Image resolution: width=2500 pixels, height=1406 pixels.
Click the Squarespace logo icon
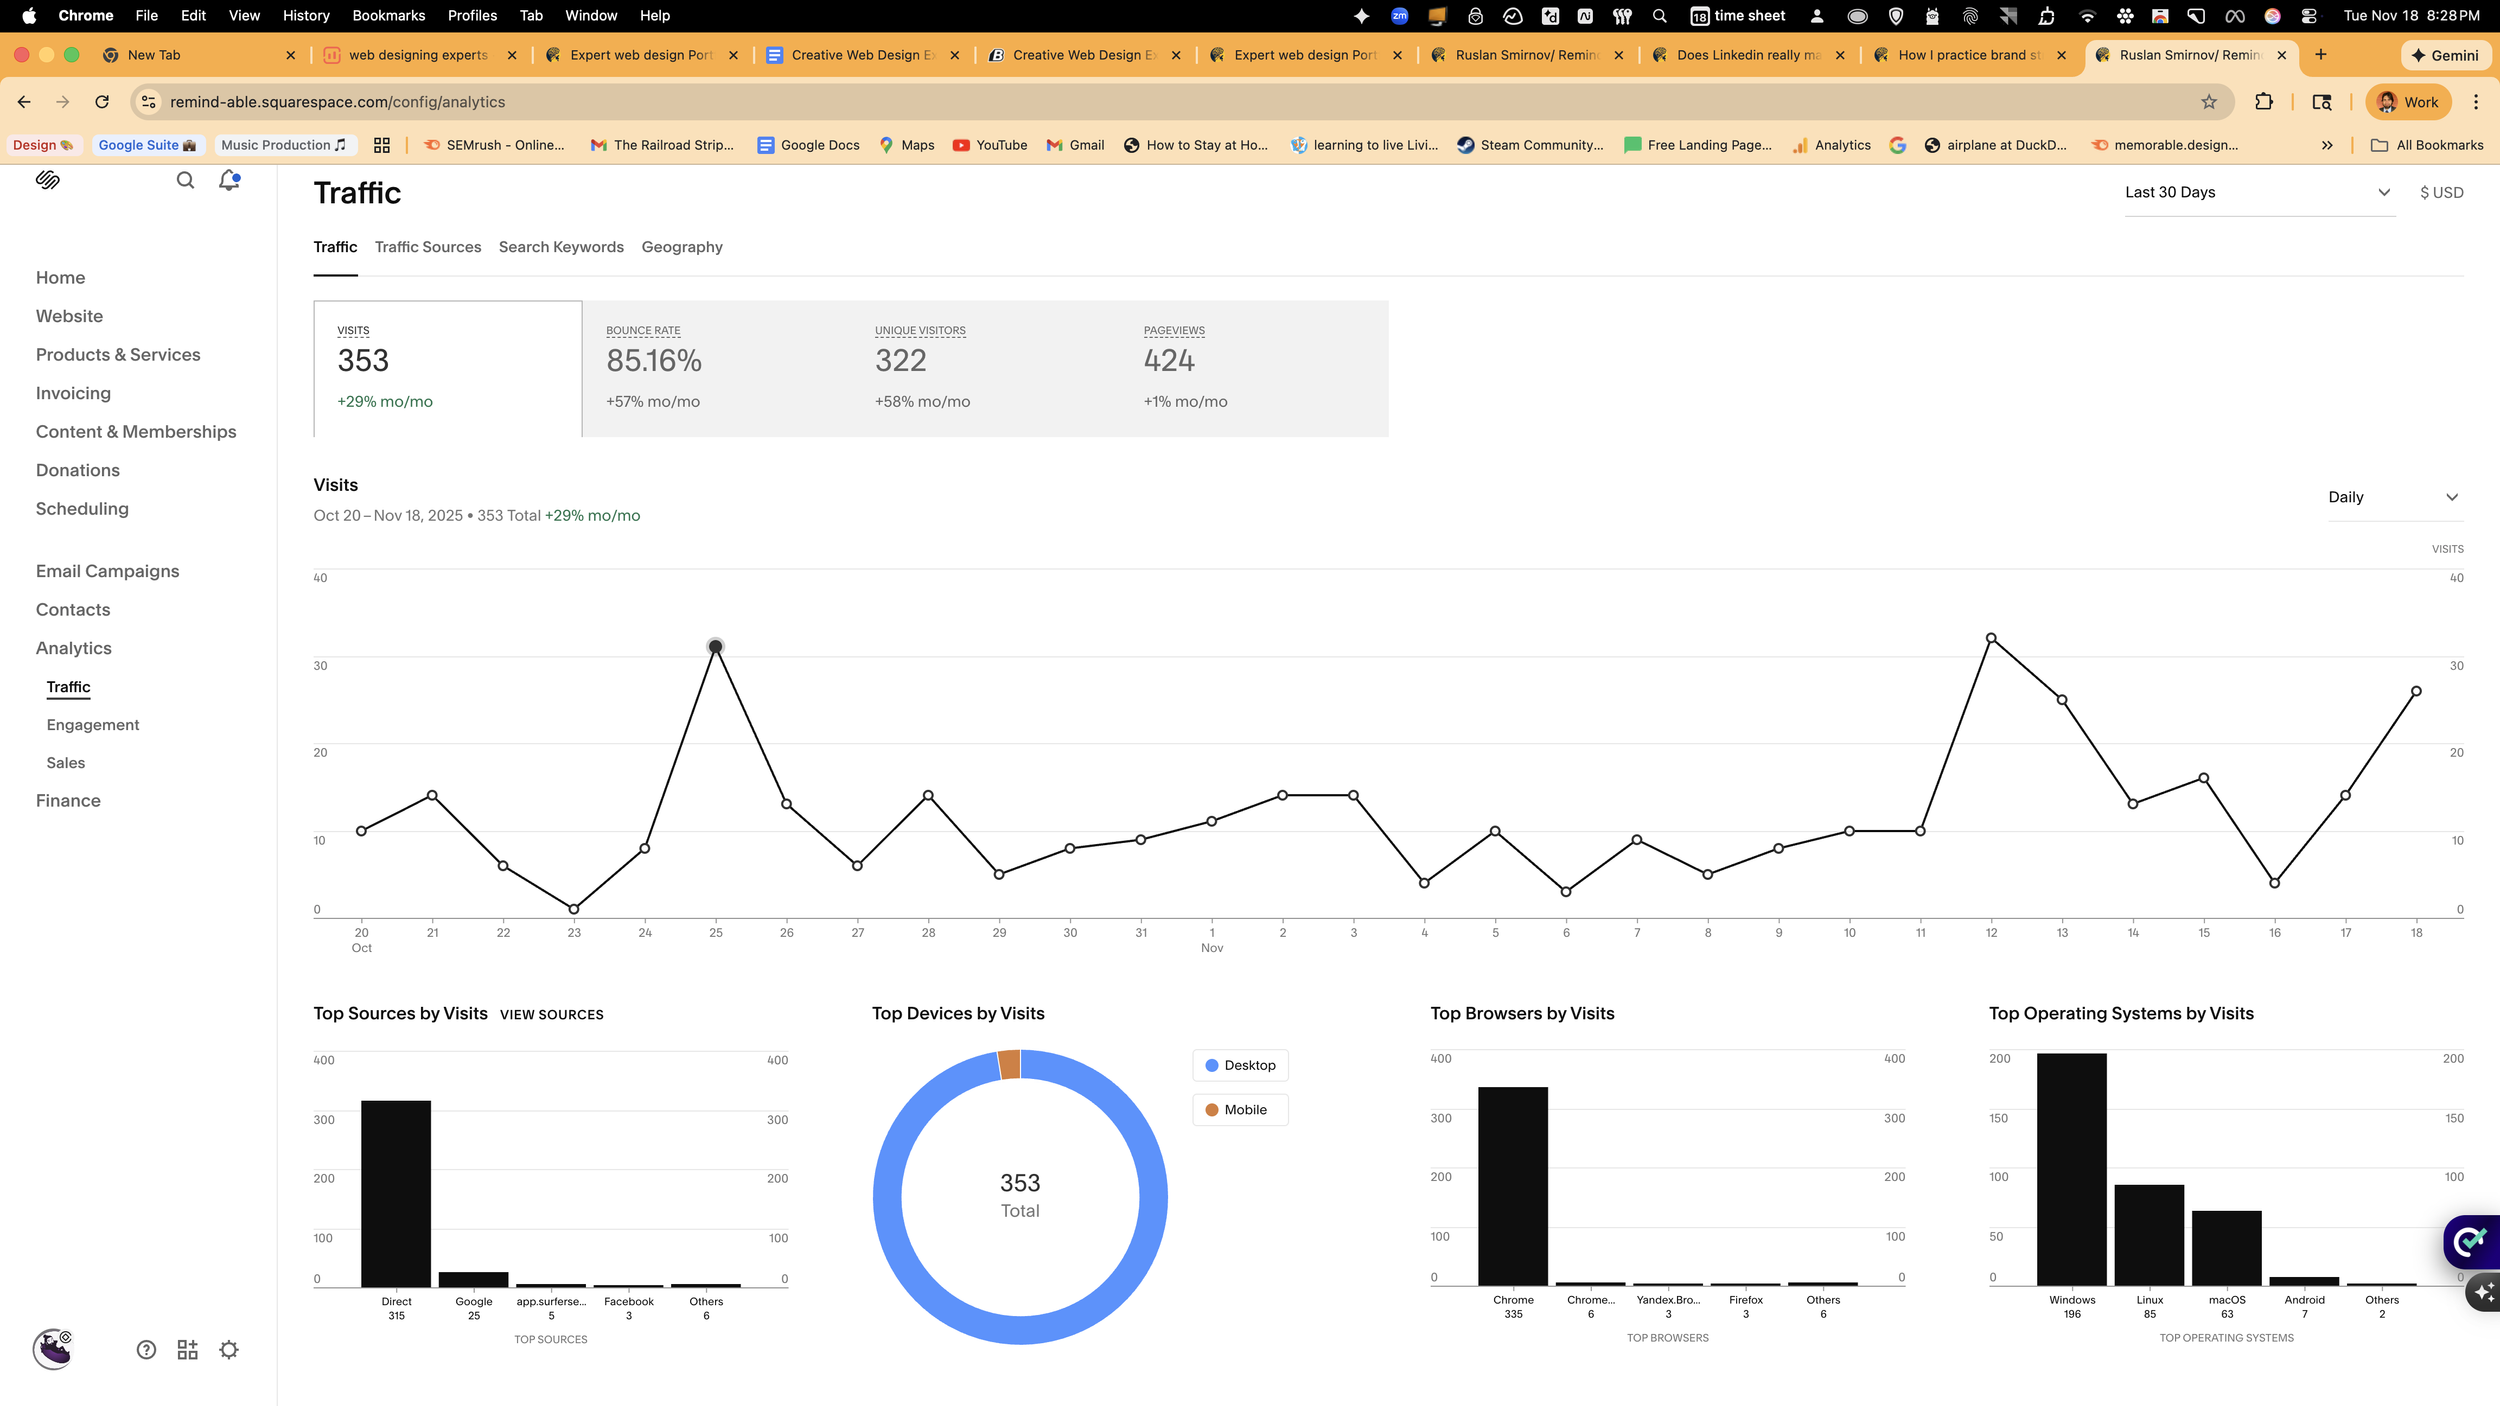(48, 180)
